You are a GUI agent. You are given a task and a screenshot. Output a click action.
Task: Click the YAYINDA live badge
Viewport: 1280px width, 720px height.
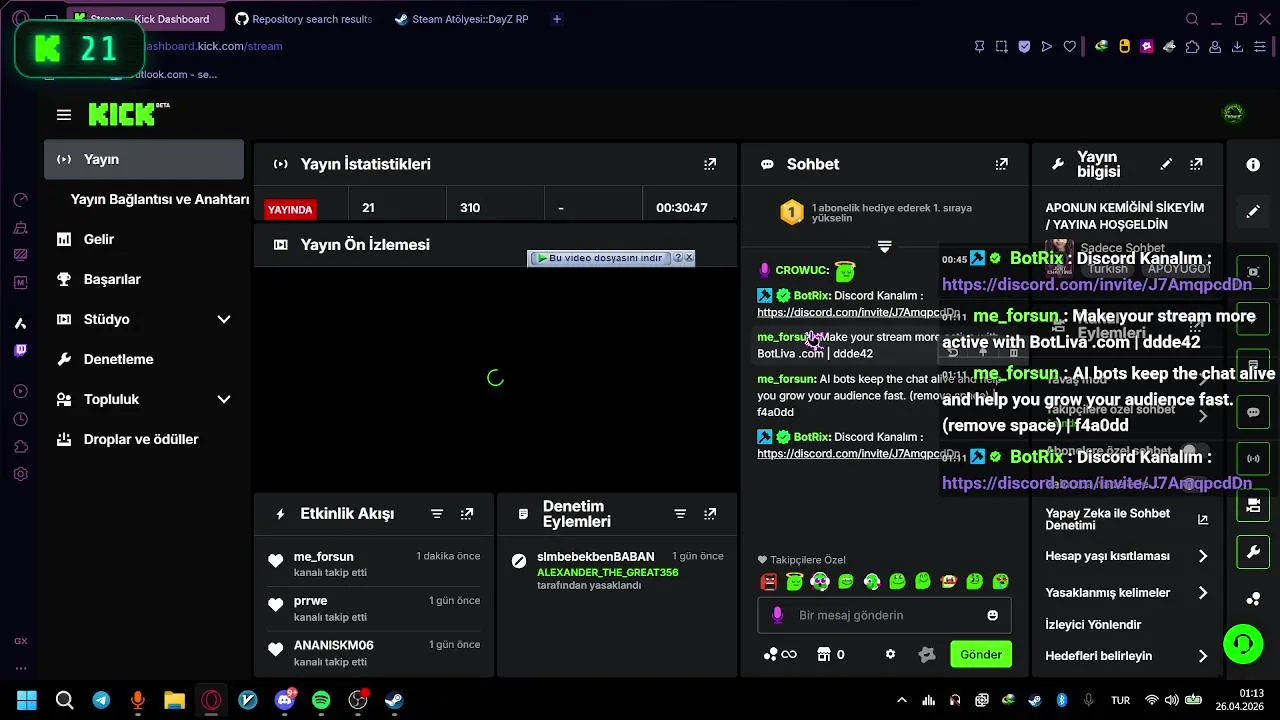290,209
